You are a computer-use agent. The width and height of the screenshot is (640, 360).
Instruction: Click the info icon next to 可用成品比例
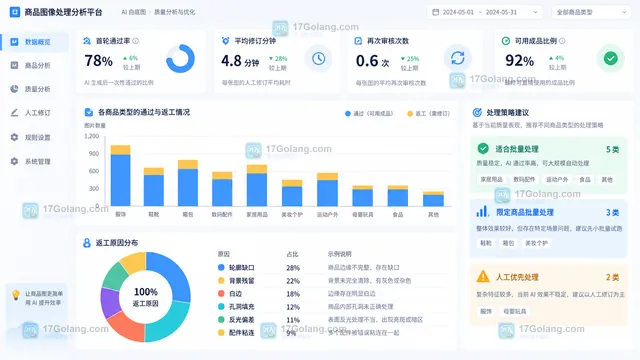tap(562, 41)
